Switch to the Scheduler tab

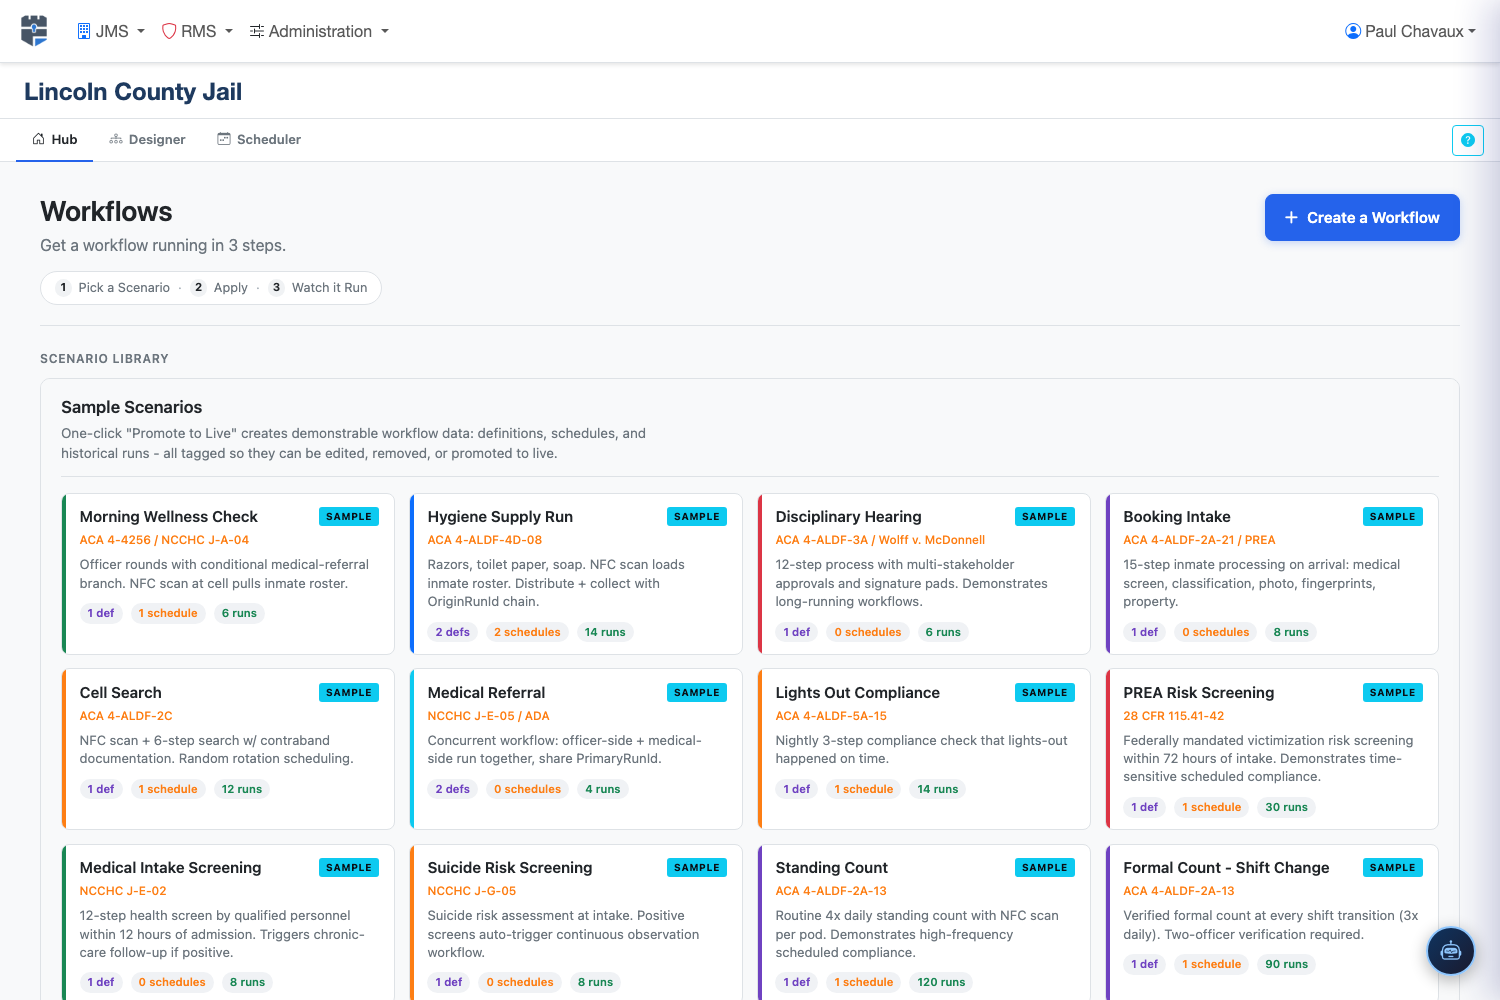pyautogui.click(x=259, y=139)
